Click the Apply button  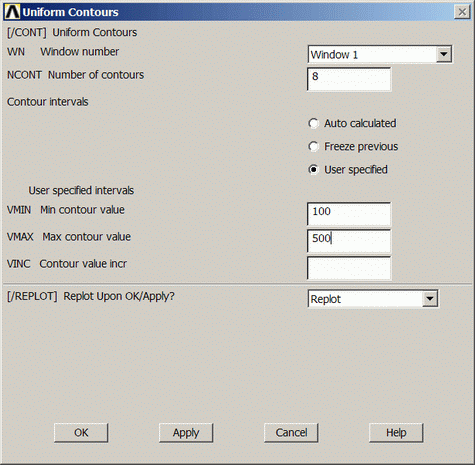click(186, 433)
